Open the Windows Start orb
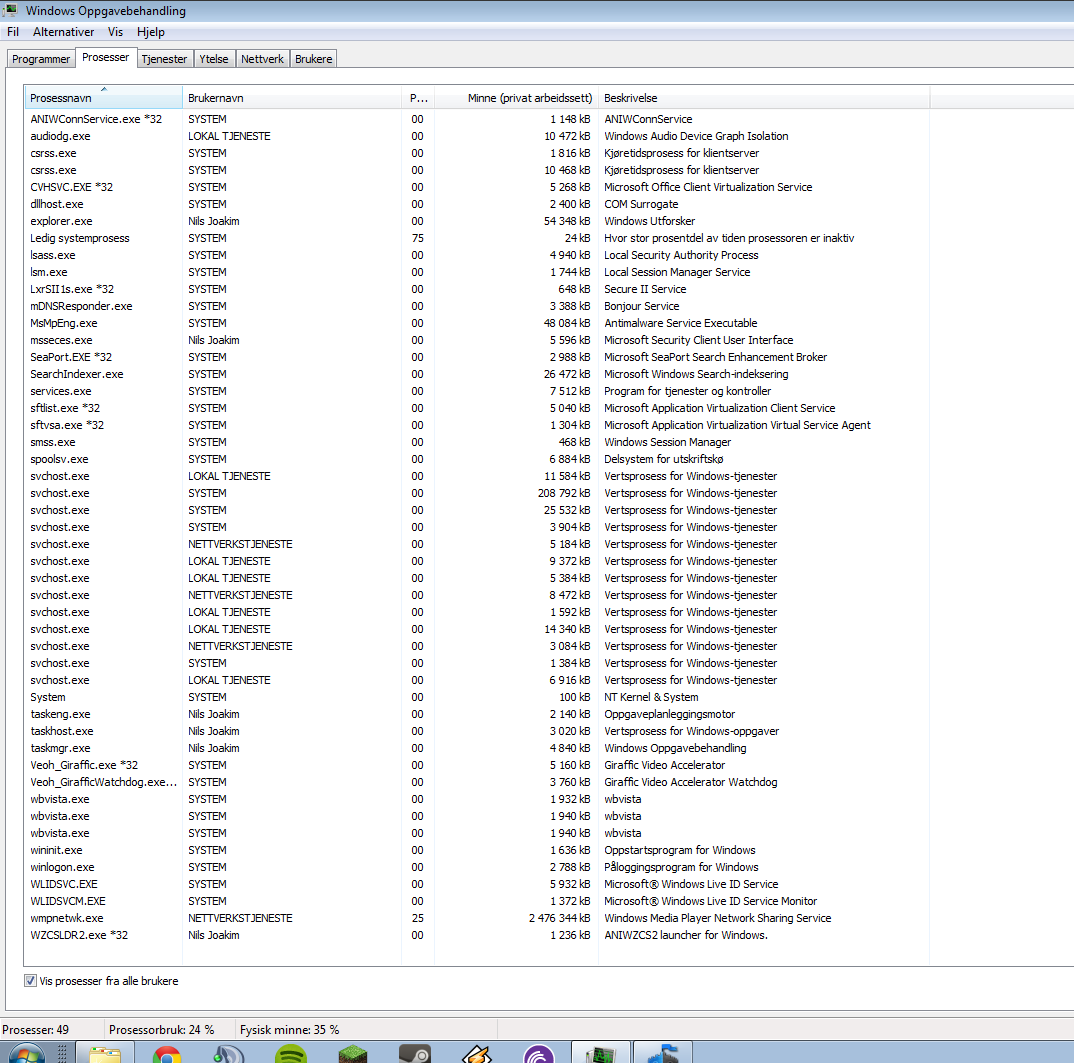Screen dimensions: 1074x1063 [x=26, y=1055]
